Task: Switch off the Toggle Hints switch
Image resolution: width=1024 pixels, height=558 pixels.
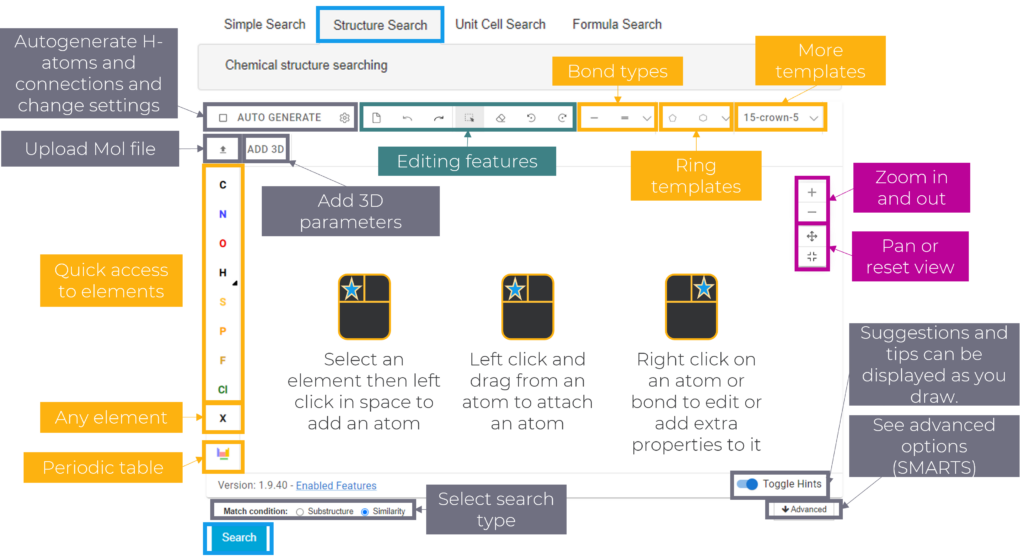Action: pos(747,484)
